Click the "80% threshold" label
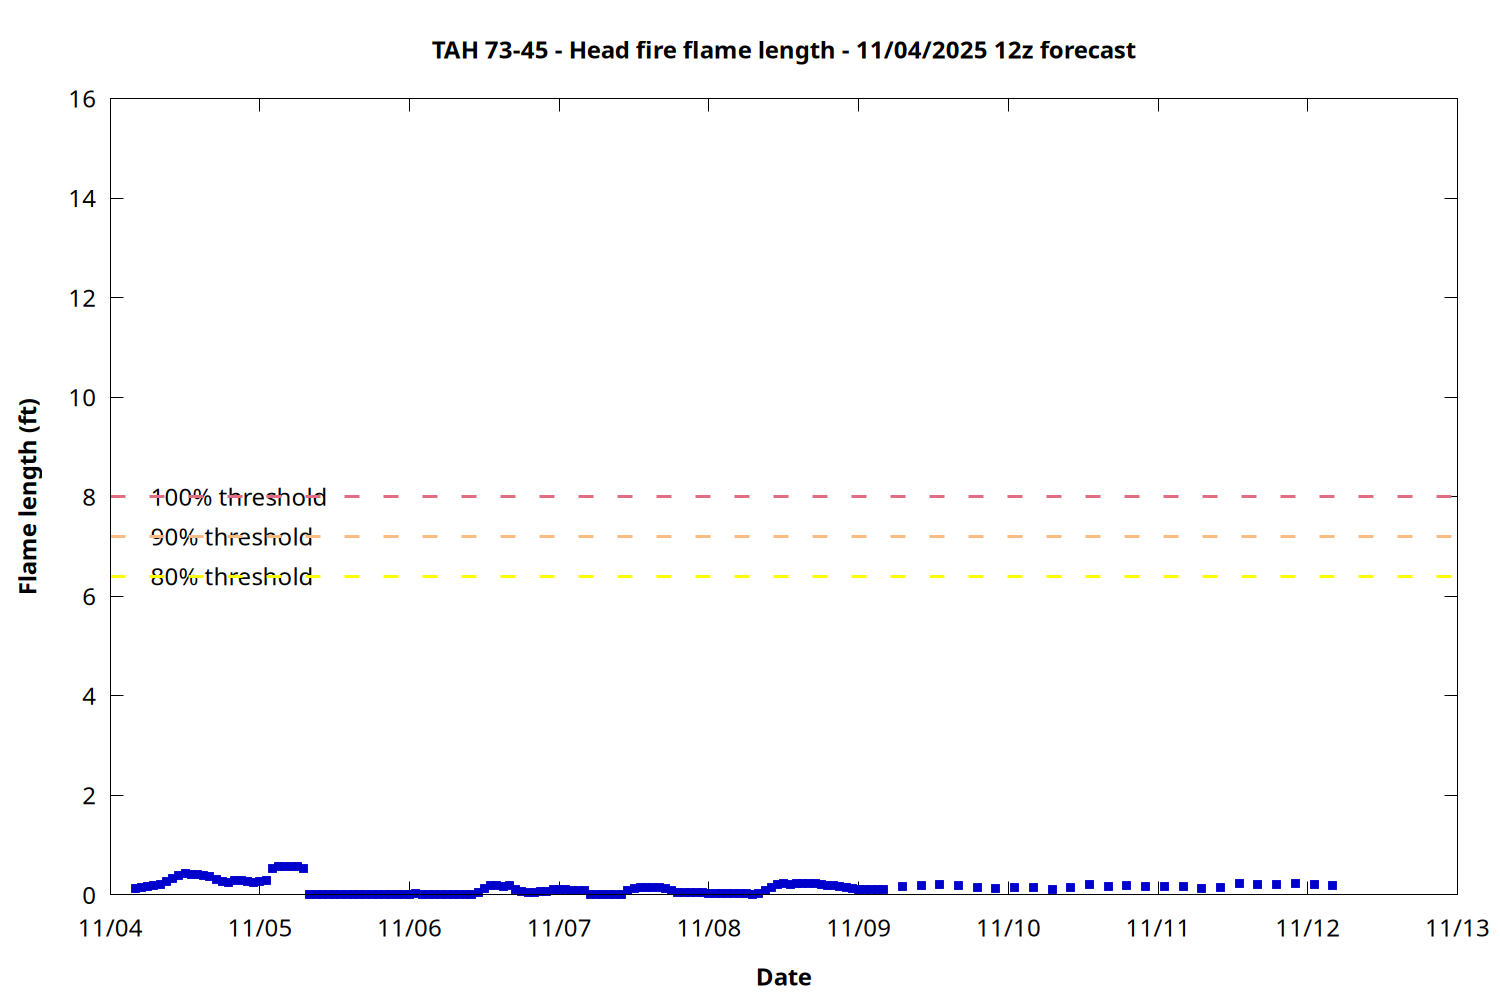 [x=231, y=577]
